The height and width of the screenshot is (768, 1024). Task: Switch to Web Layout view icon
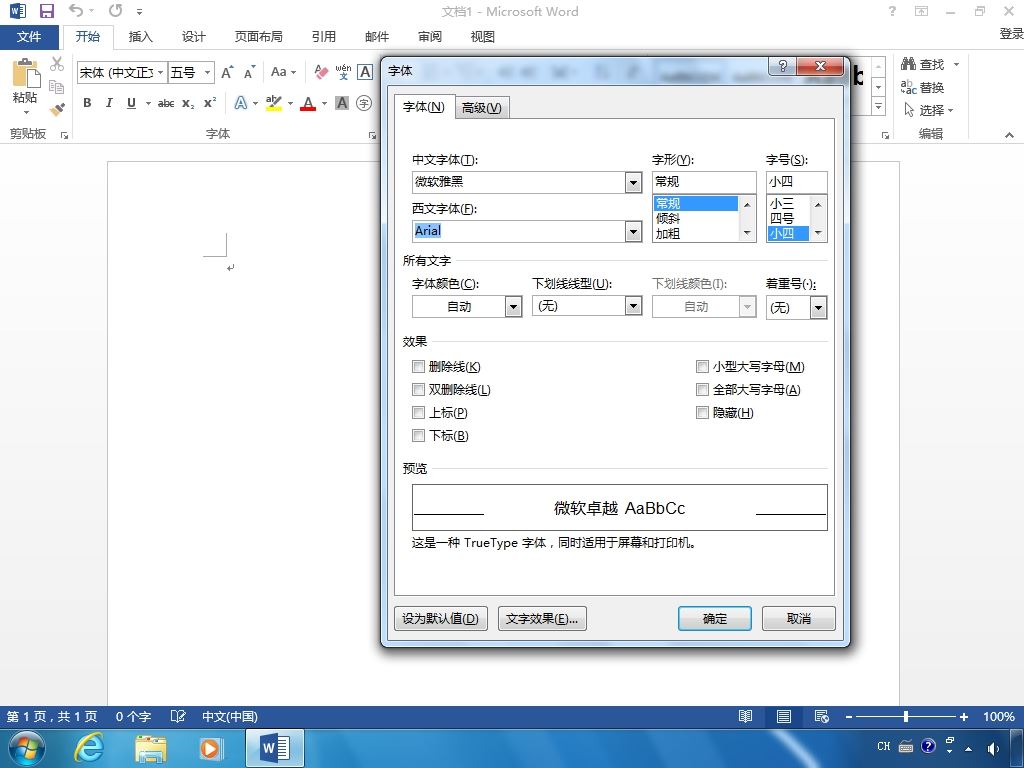(x=822, y=716)
